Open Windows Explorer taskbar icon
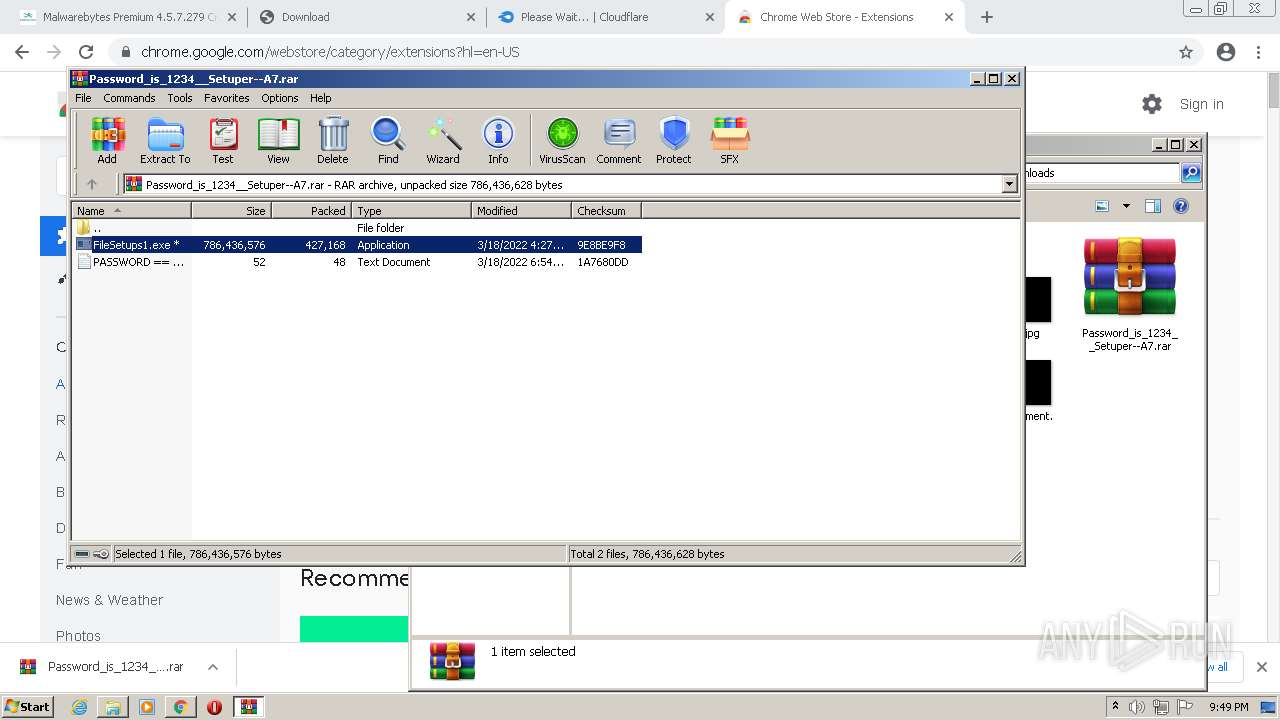 (113, 707)
